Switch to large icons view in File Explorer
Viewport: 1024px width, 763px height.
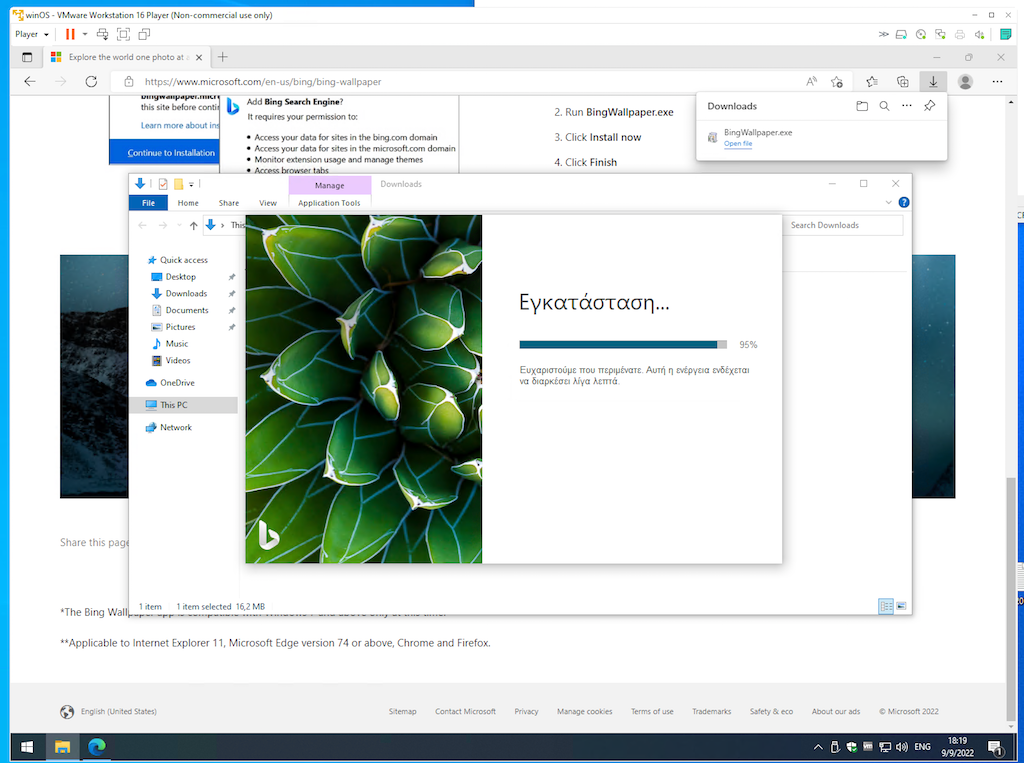coord(901,606)
